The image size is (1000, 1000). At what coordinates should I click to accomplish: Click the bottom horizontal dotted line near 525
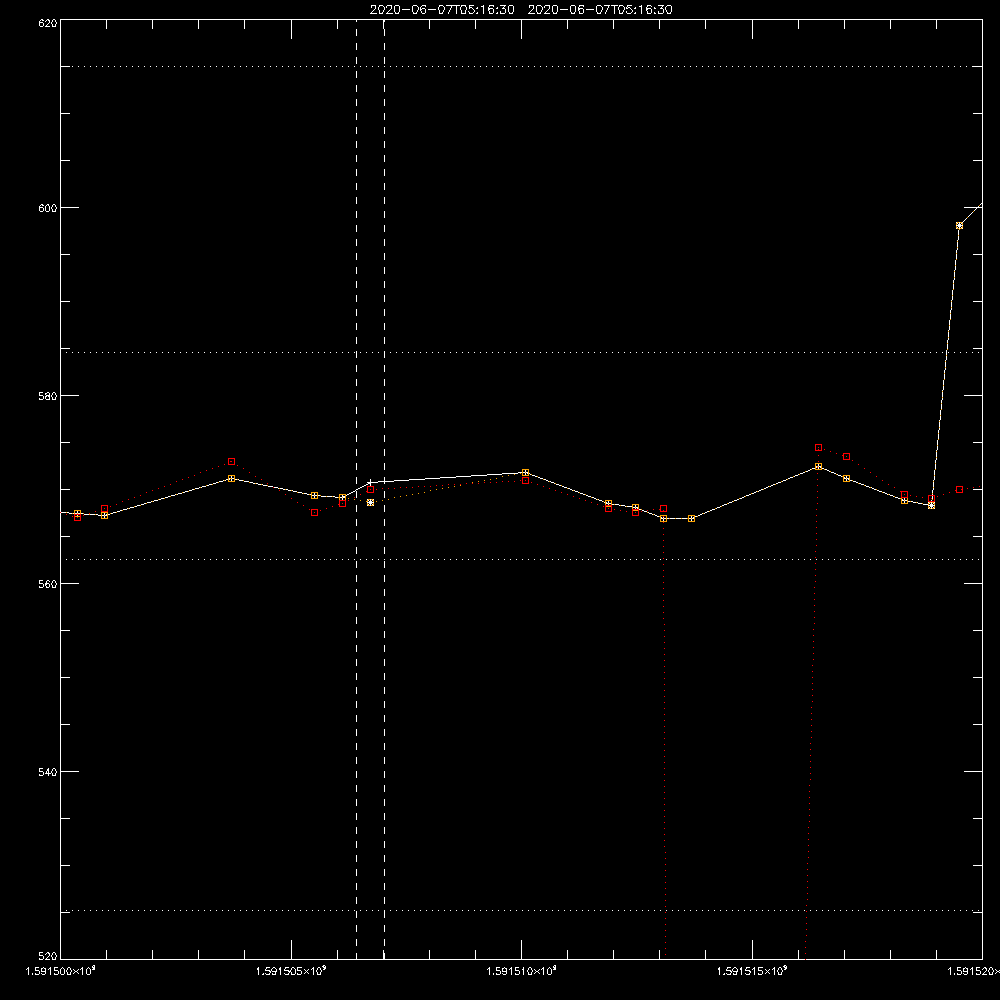pos(521,911)
